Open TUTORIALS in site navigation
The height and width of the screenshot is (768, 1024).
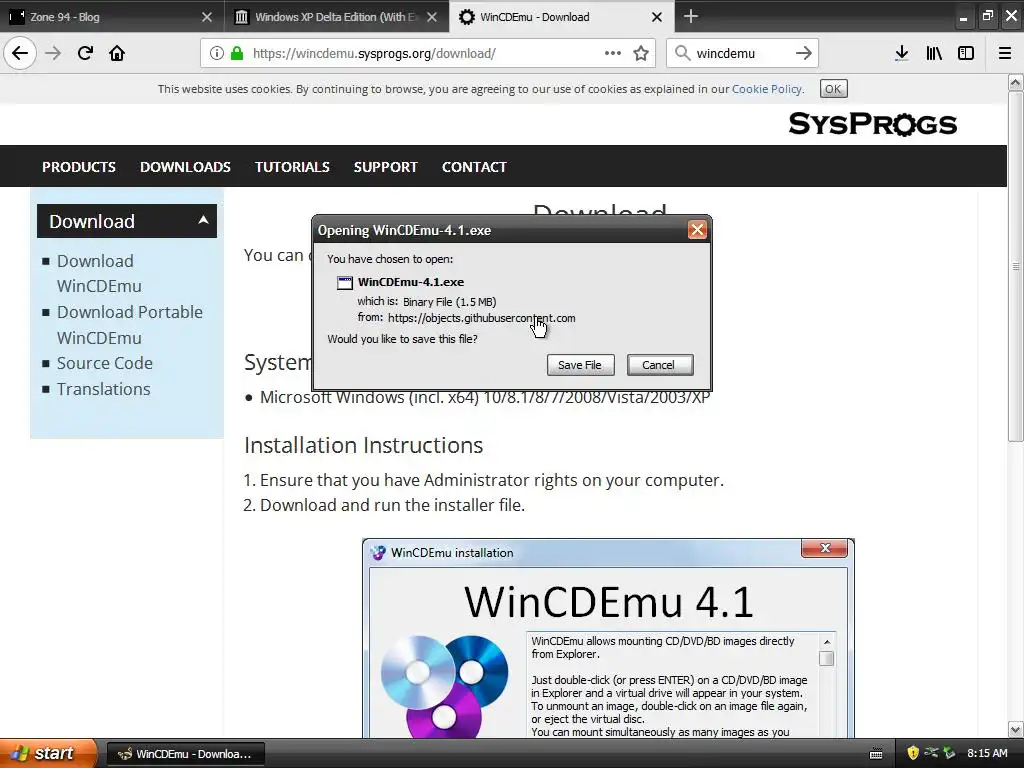click(292, 167)
